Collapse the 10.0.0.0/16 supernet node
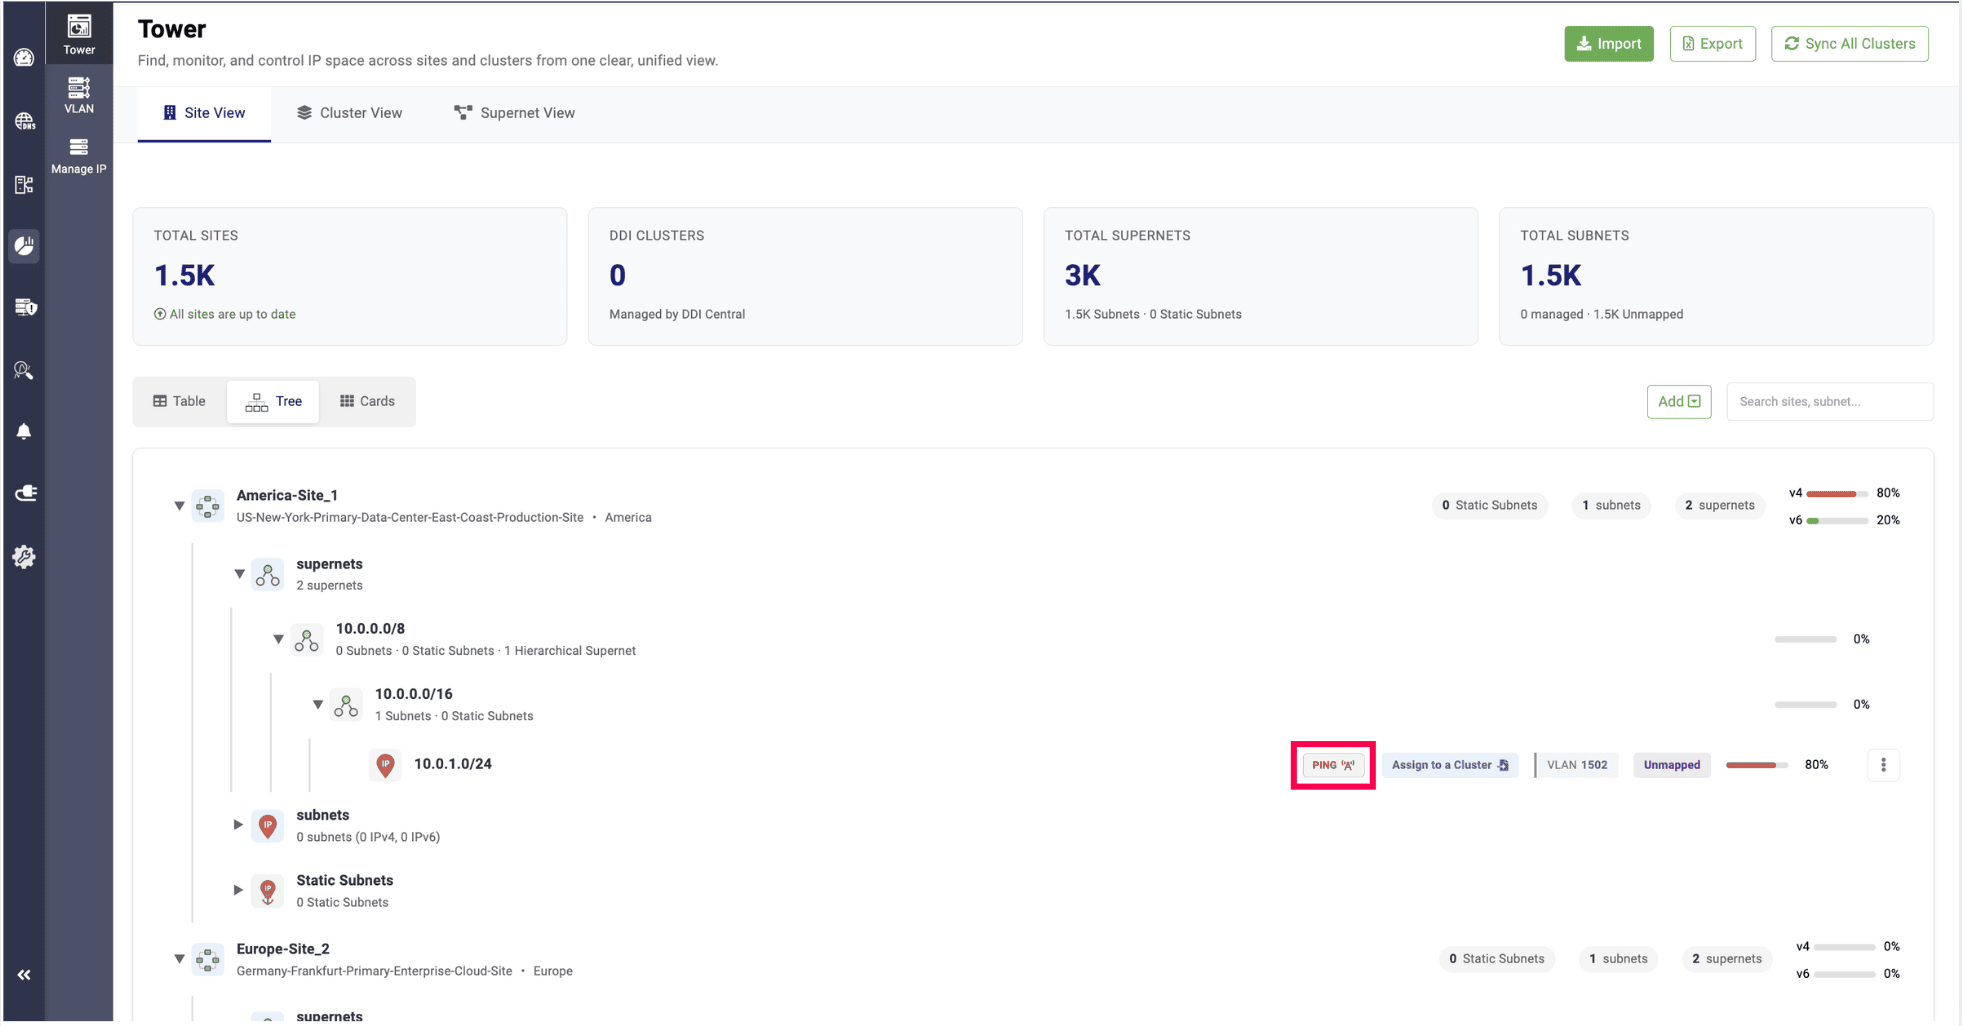This screenshot has height=1026, width=1962. [318, 704]
